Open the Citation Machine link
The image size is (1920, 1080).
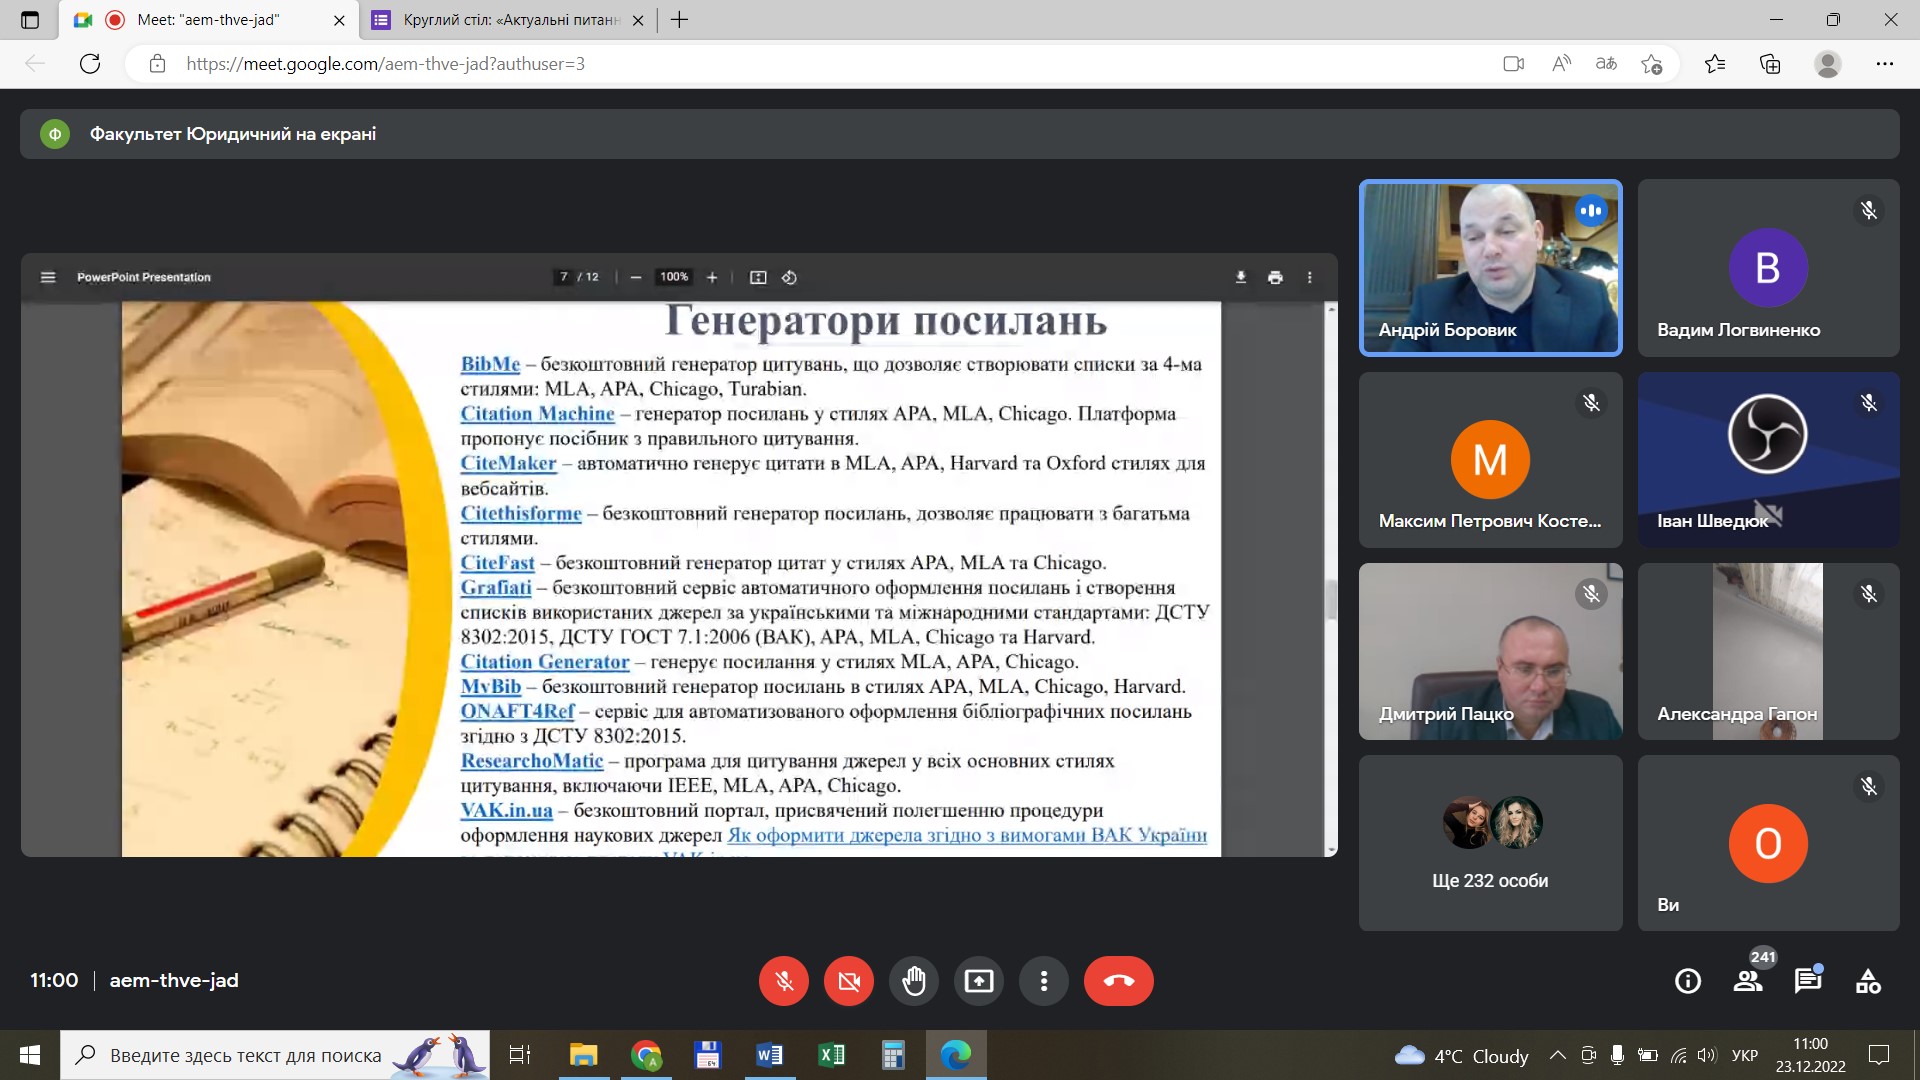537,413
